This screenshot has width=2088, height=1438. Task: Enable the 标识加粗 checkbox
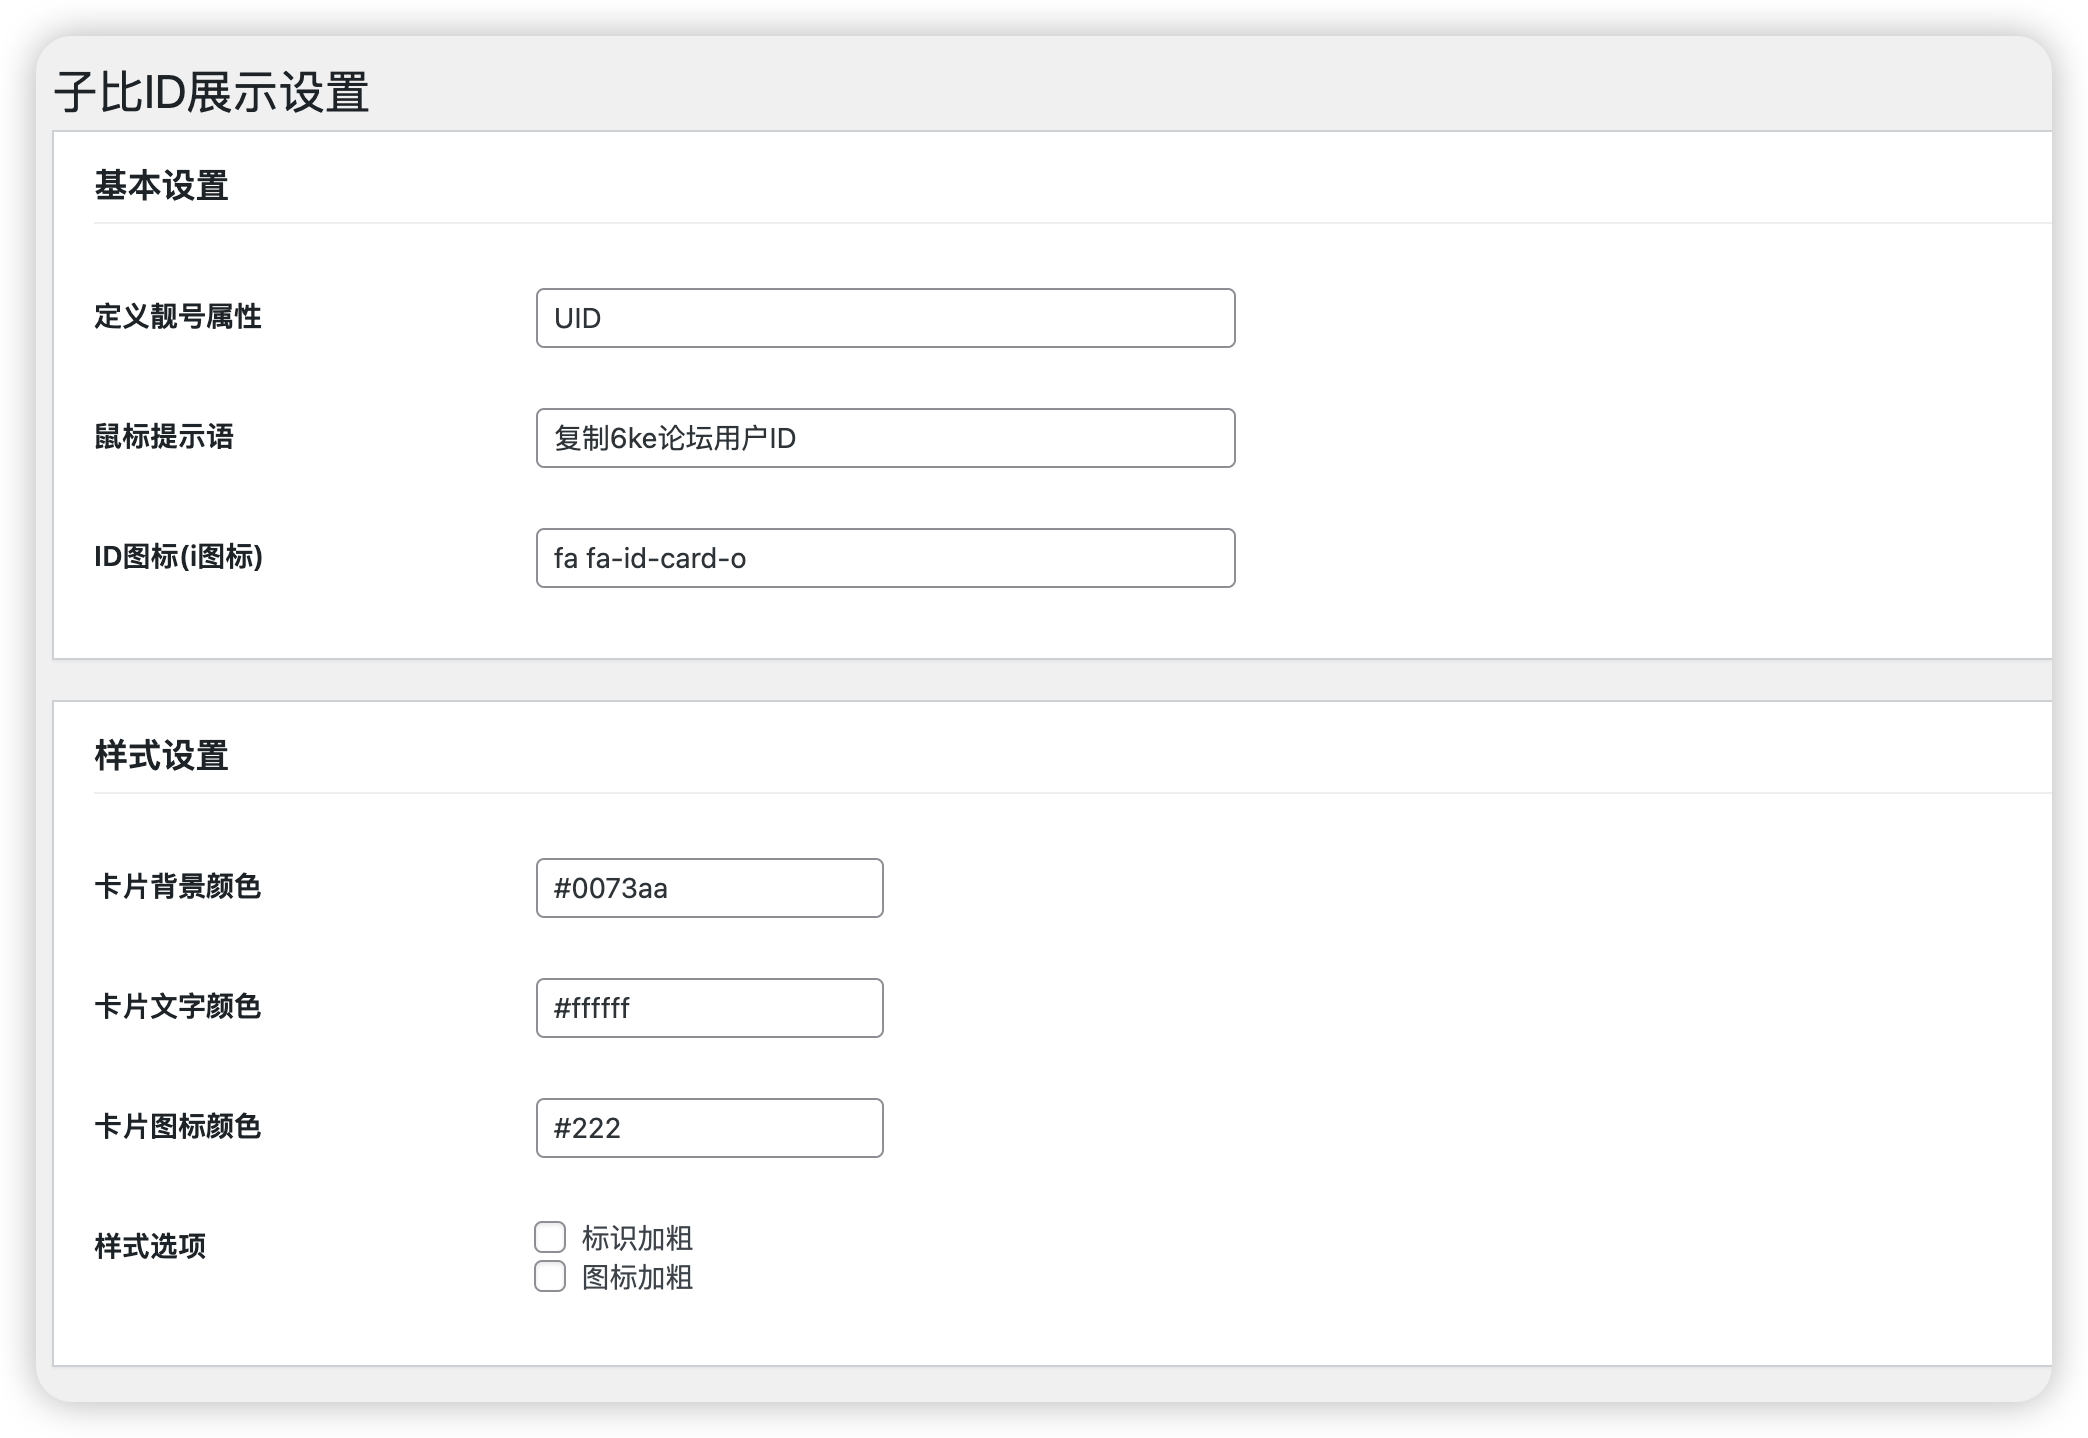click(550, 1237)
